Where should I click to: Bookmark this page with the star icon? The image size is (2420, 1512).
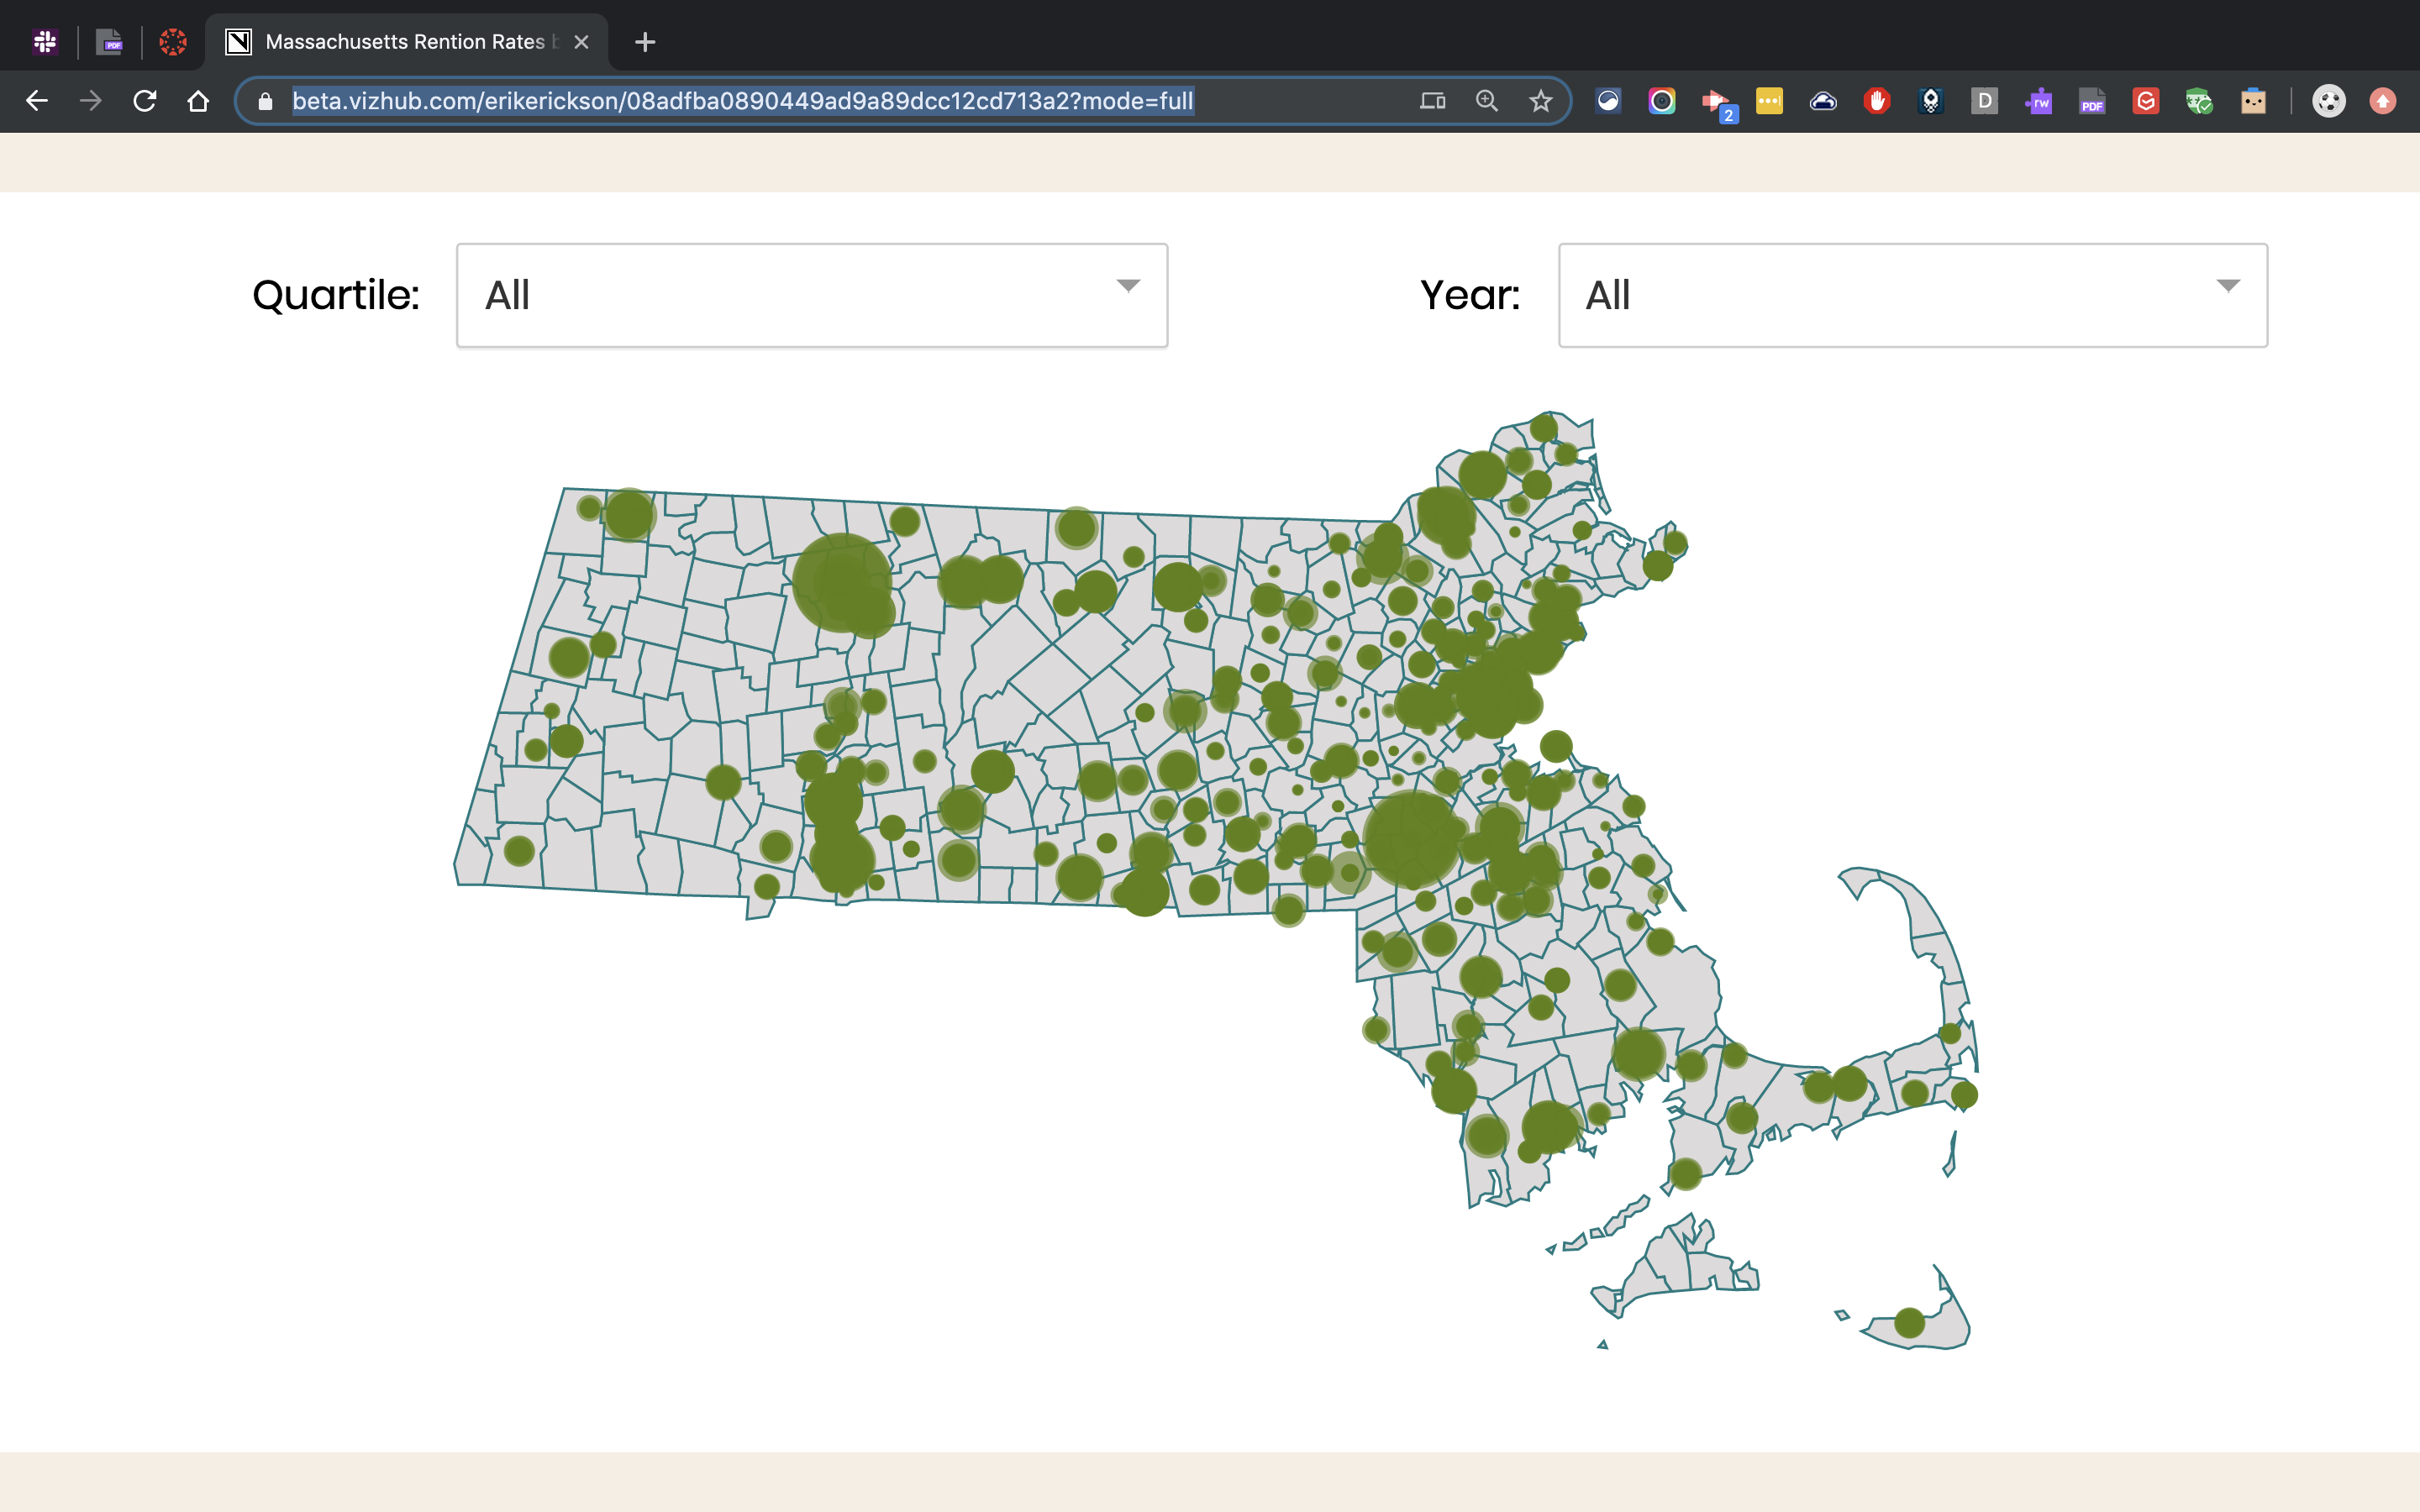pos(1540,101)
